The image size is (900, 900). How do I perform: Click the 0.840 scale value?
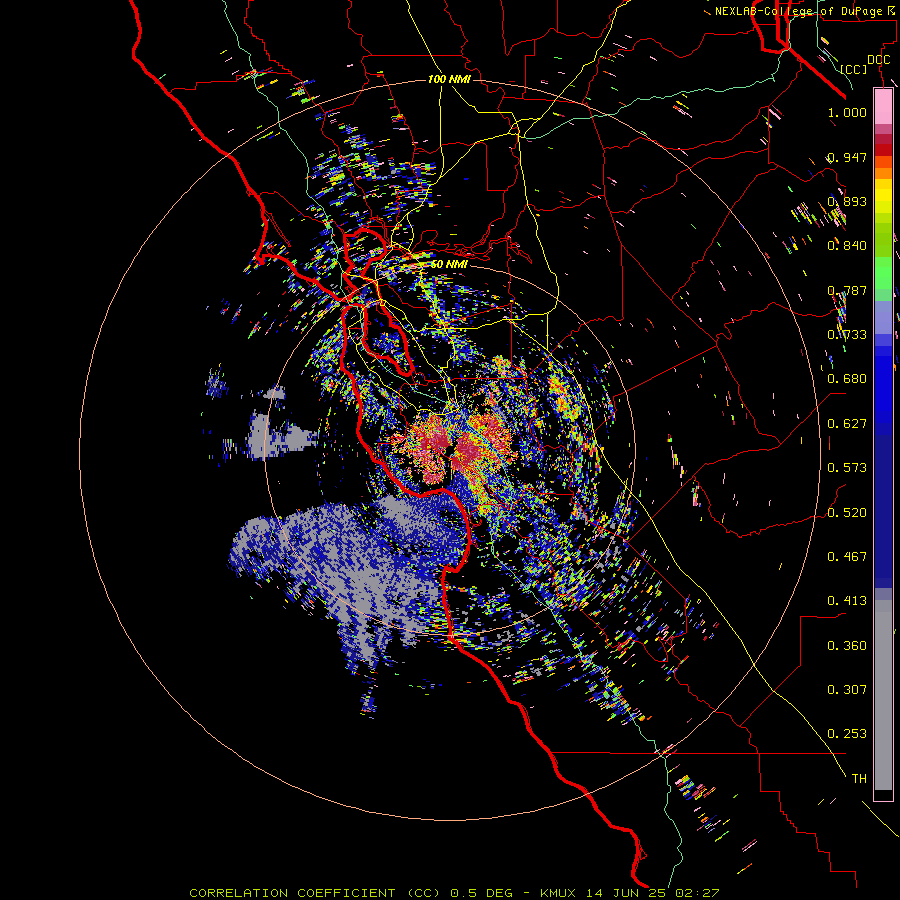(x=847, y=246)
